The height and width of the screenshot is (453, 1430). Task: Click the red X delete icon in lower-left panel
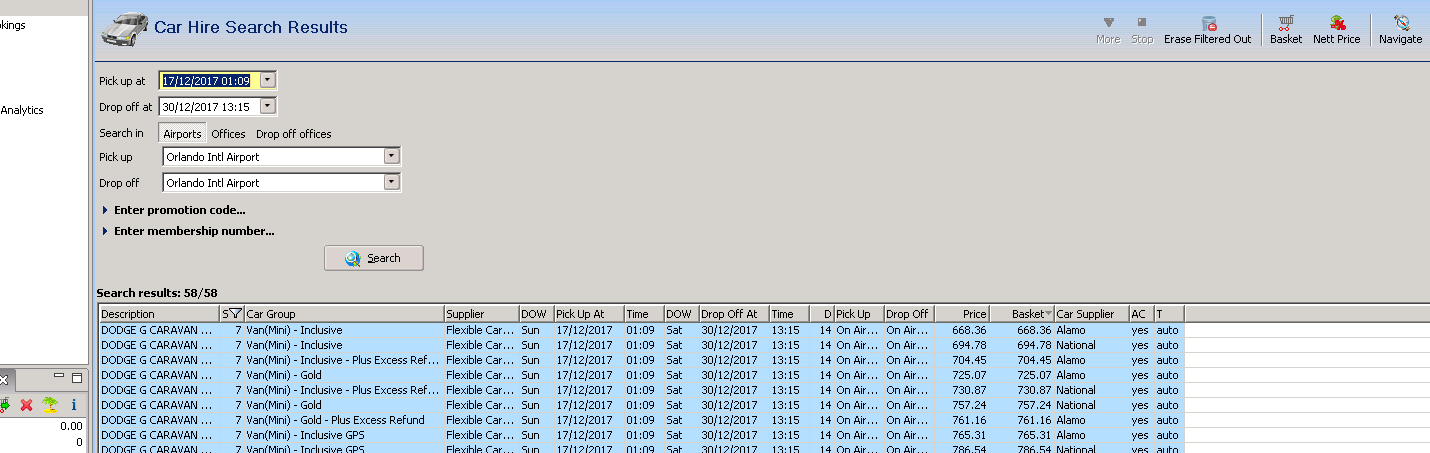coord(27,405)
